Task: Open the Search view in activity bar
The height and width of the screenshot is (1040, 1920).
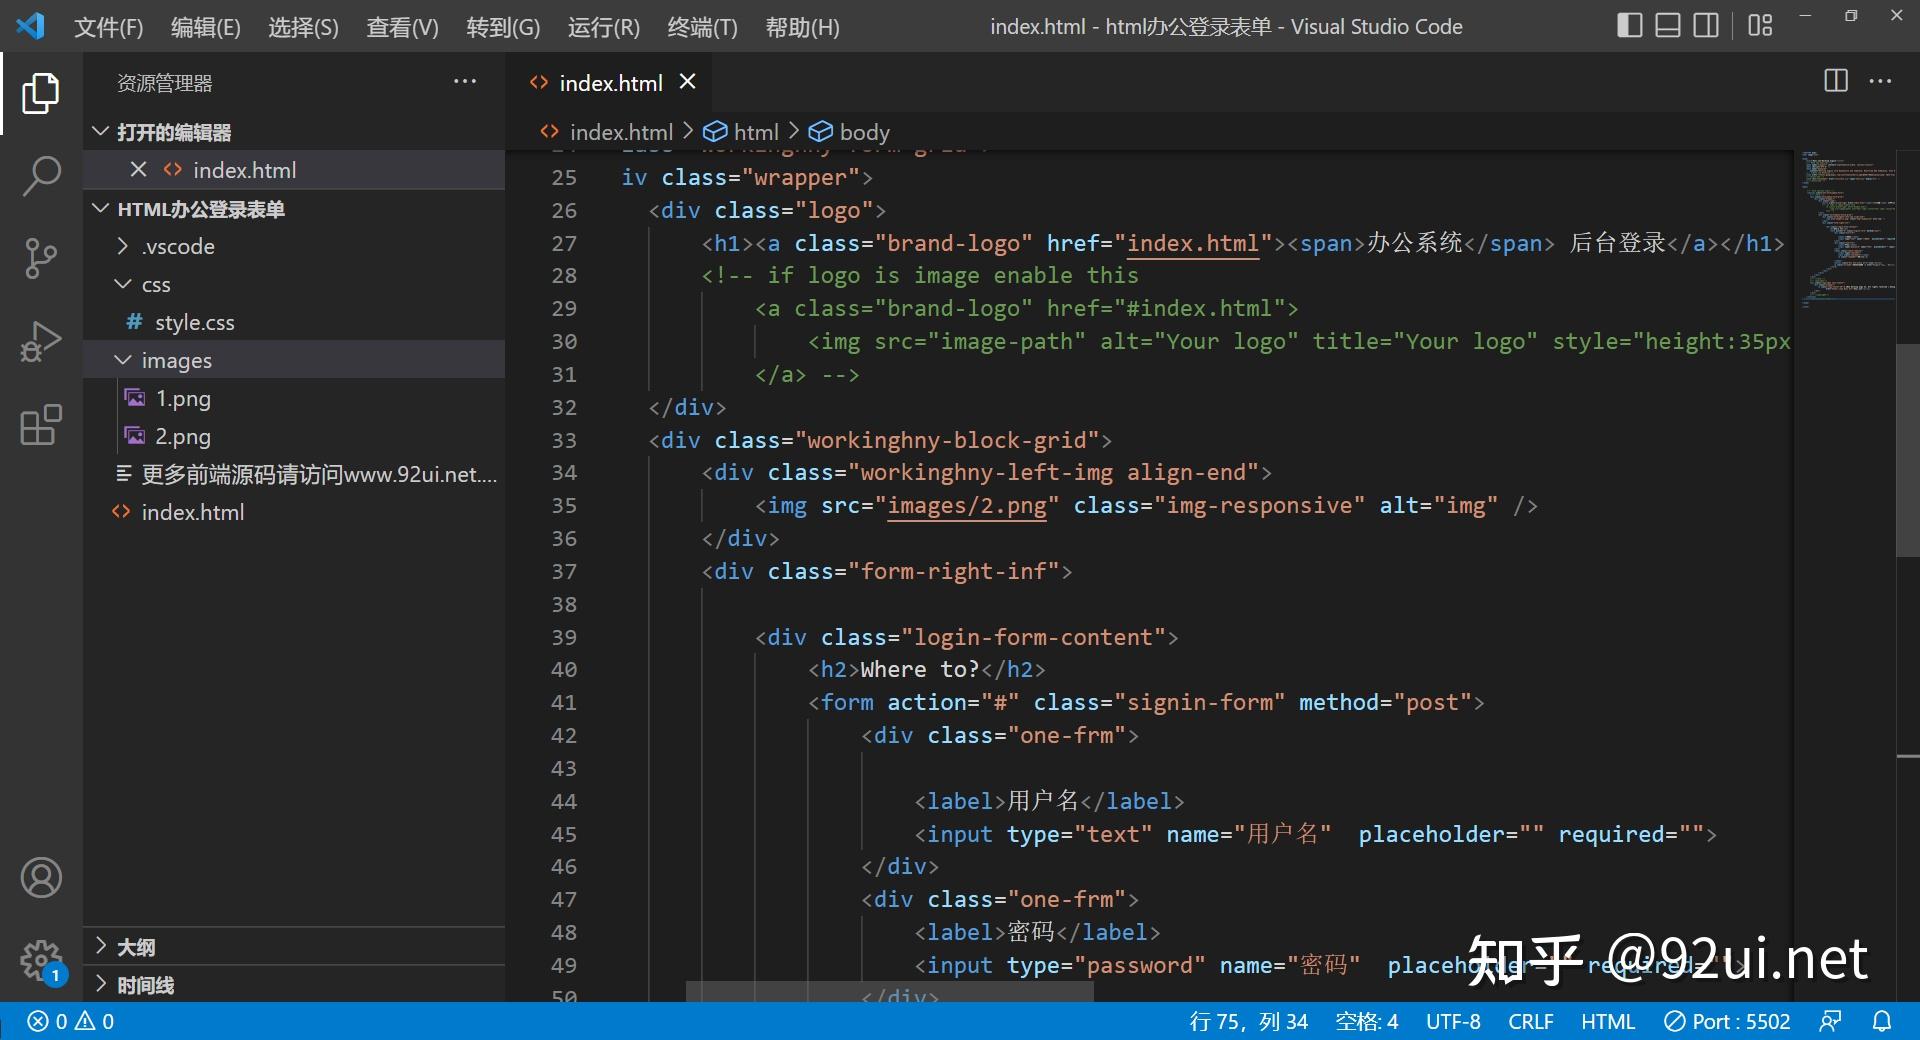Action: 41,176
